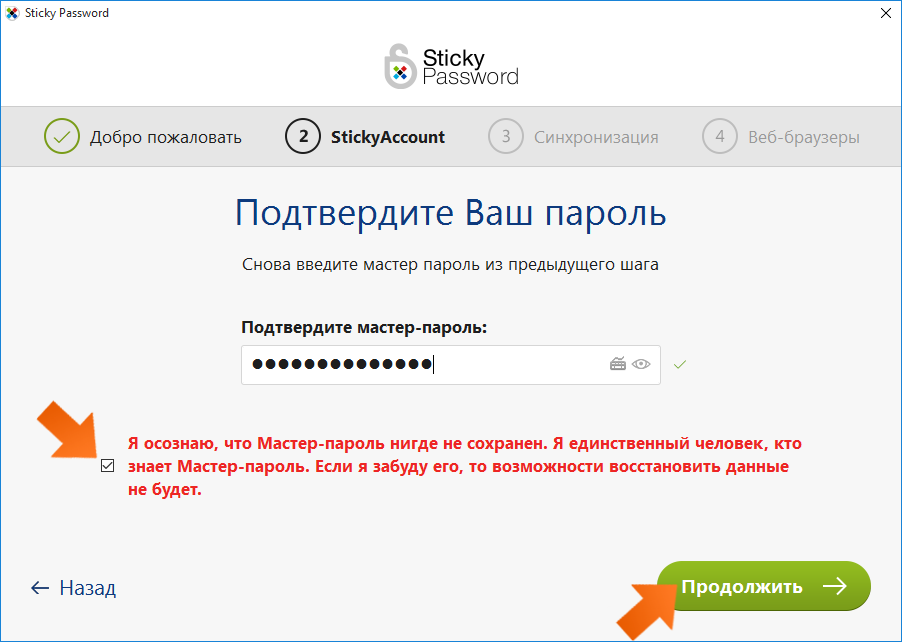Click the Подтвердите мастер-пароль label

pos(364,327)
